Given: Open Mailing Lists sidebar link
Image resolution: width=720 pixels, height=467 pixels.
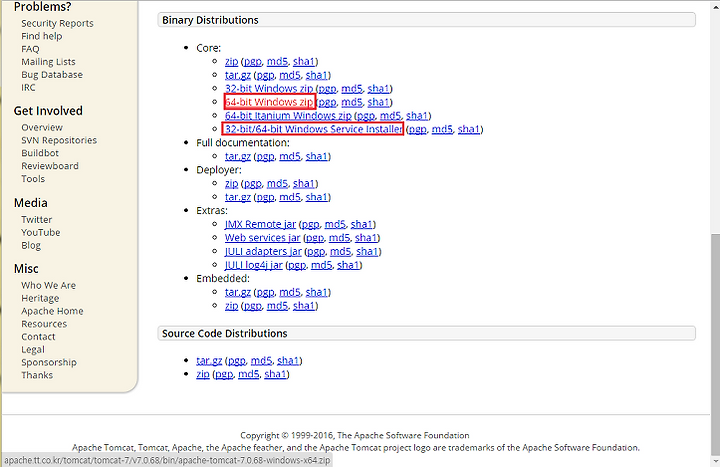Looking at the screenshot, I should [48, 62].
